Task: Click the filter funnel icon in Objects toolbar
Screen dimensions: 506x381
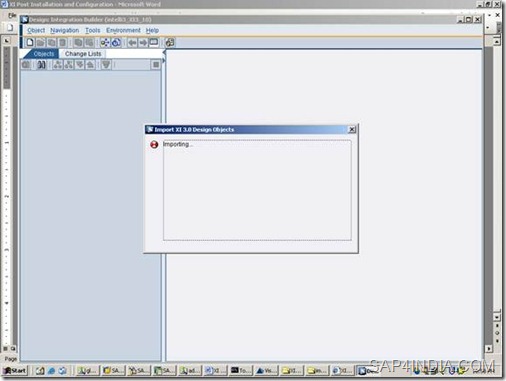Action: (x=106, y=64)
